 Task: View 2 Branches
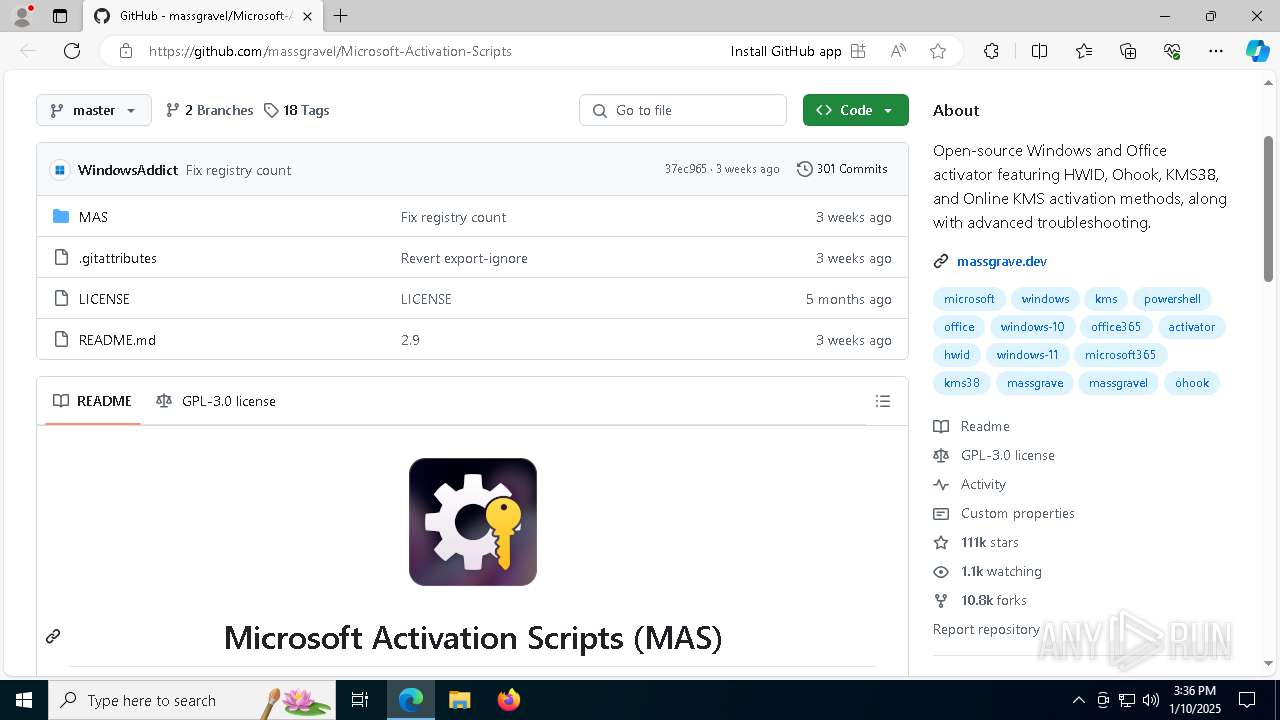pos(209,110)
